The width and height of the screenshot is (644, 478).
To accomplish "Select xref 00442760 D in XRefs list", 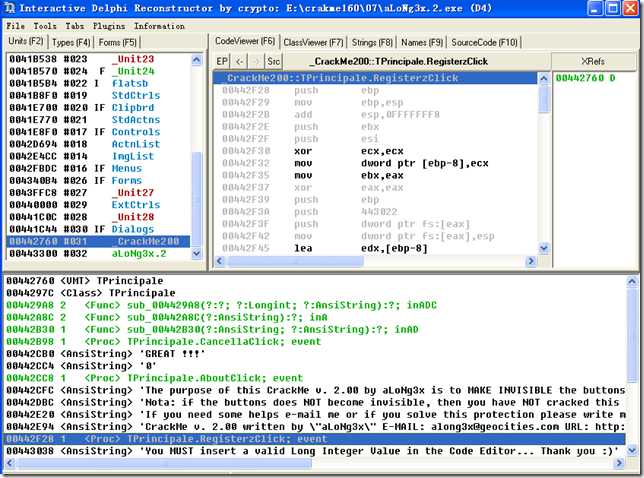I will pos(586,78).
